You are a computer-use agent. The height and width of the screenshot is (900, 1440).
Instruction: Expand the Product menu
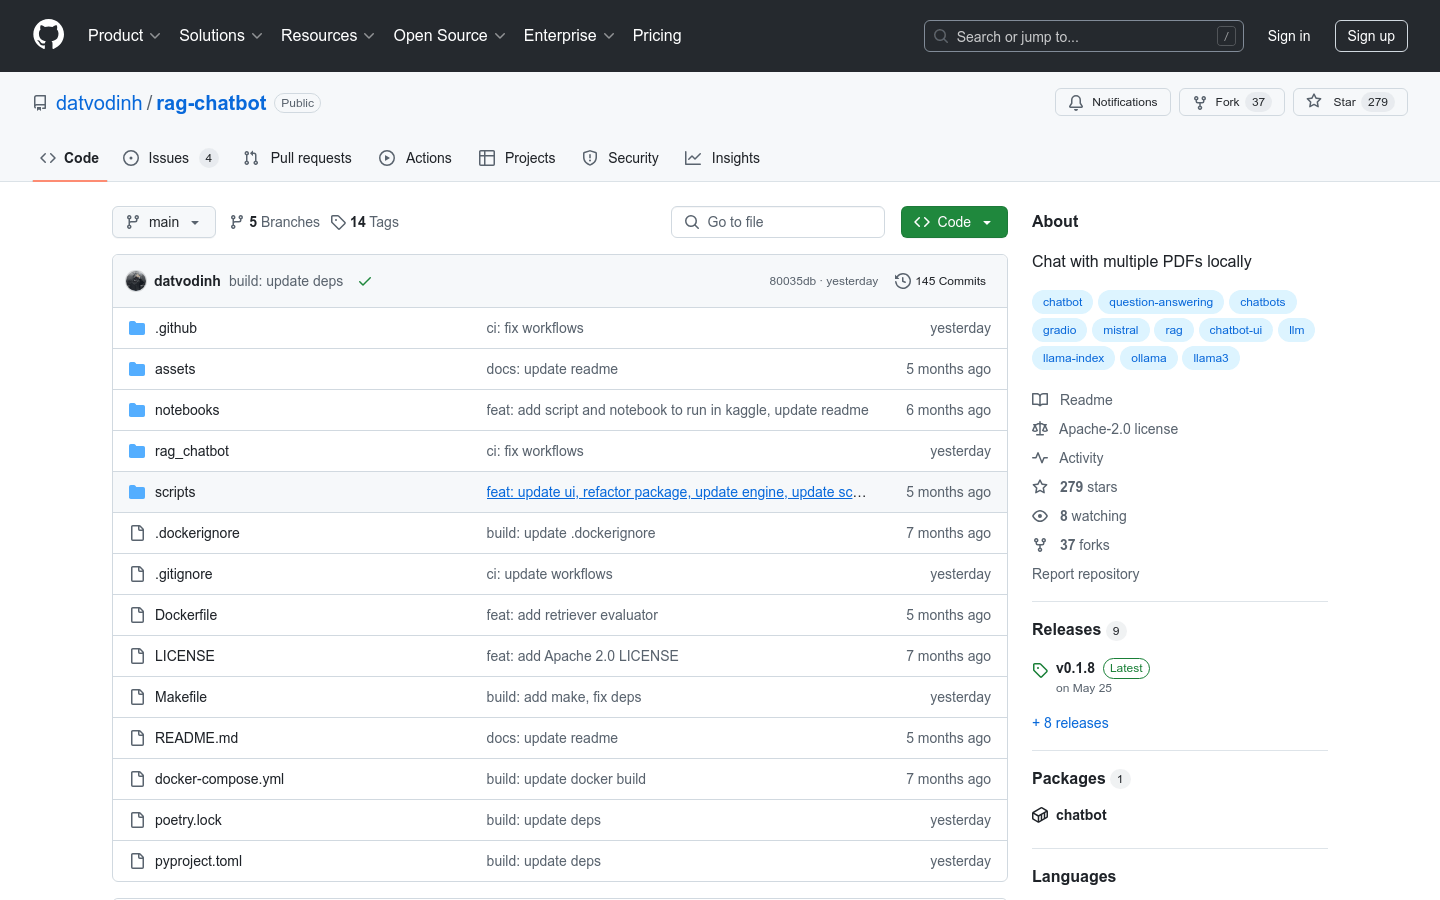124,35
